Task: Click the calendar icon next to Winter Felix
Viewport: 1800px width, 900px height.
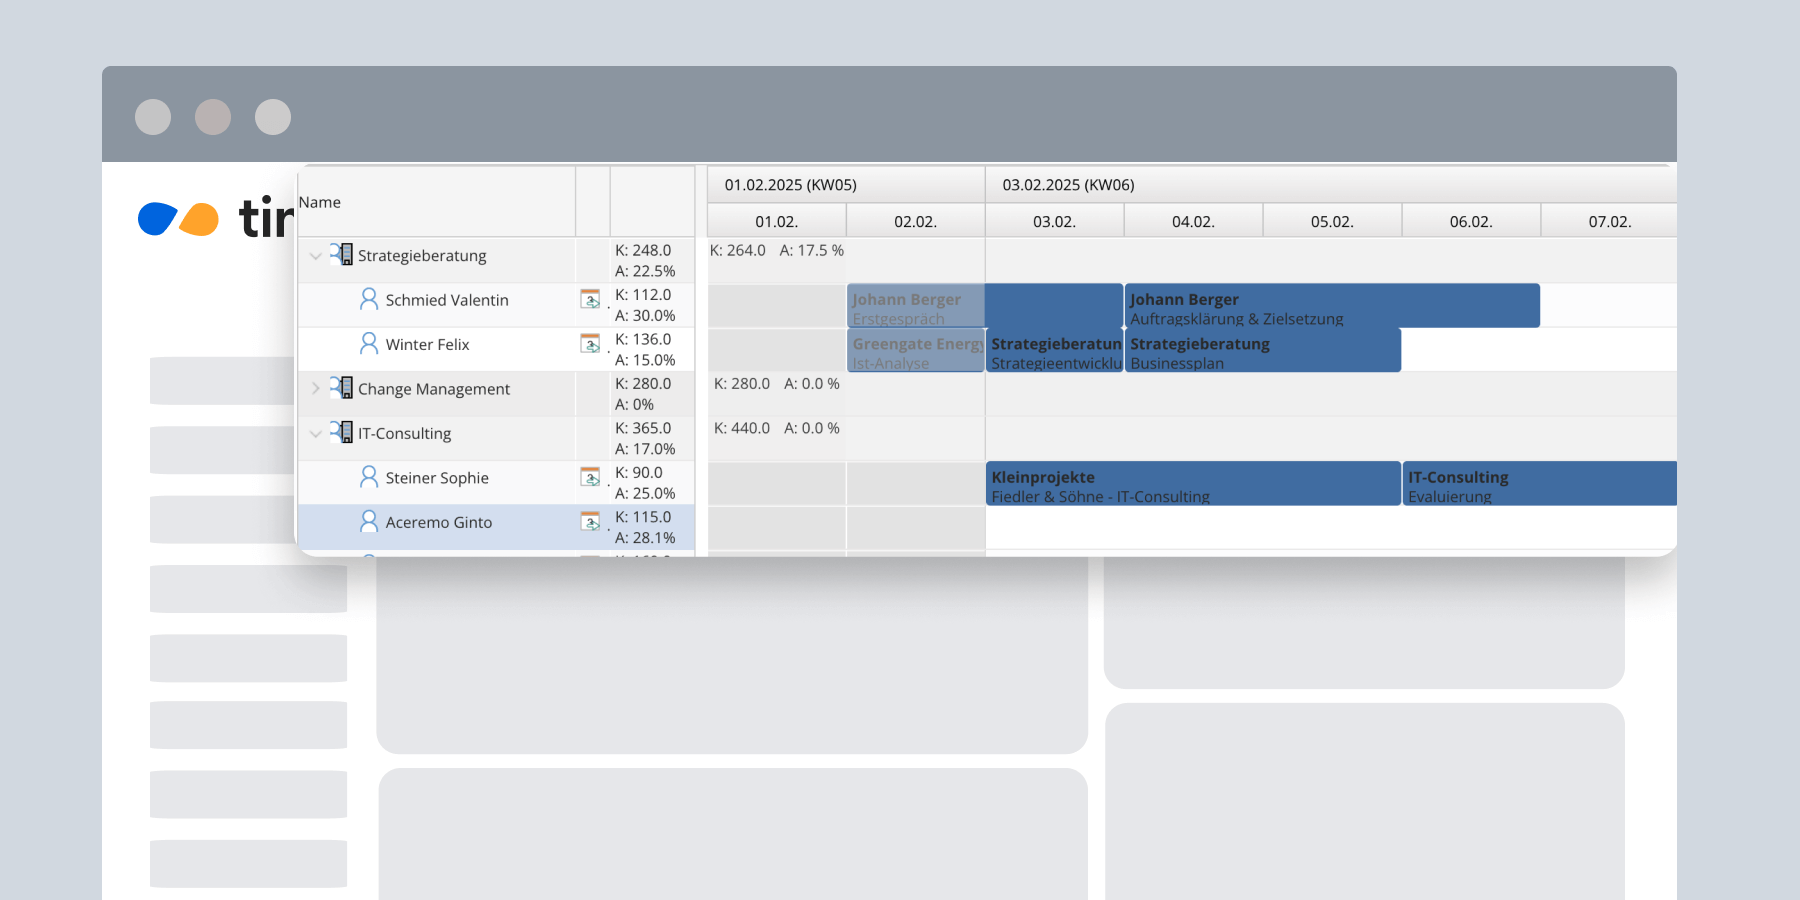Action: pos(590,344)
